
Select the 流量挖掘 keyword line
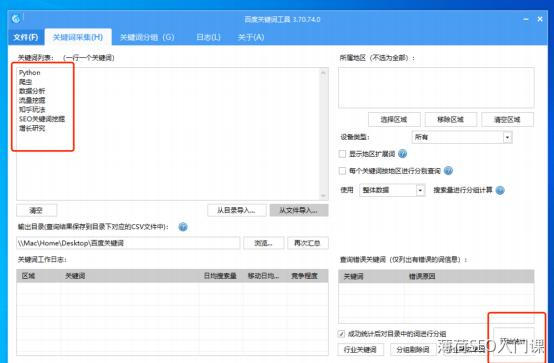click(x=32, y=100)
